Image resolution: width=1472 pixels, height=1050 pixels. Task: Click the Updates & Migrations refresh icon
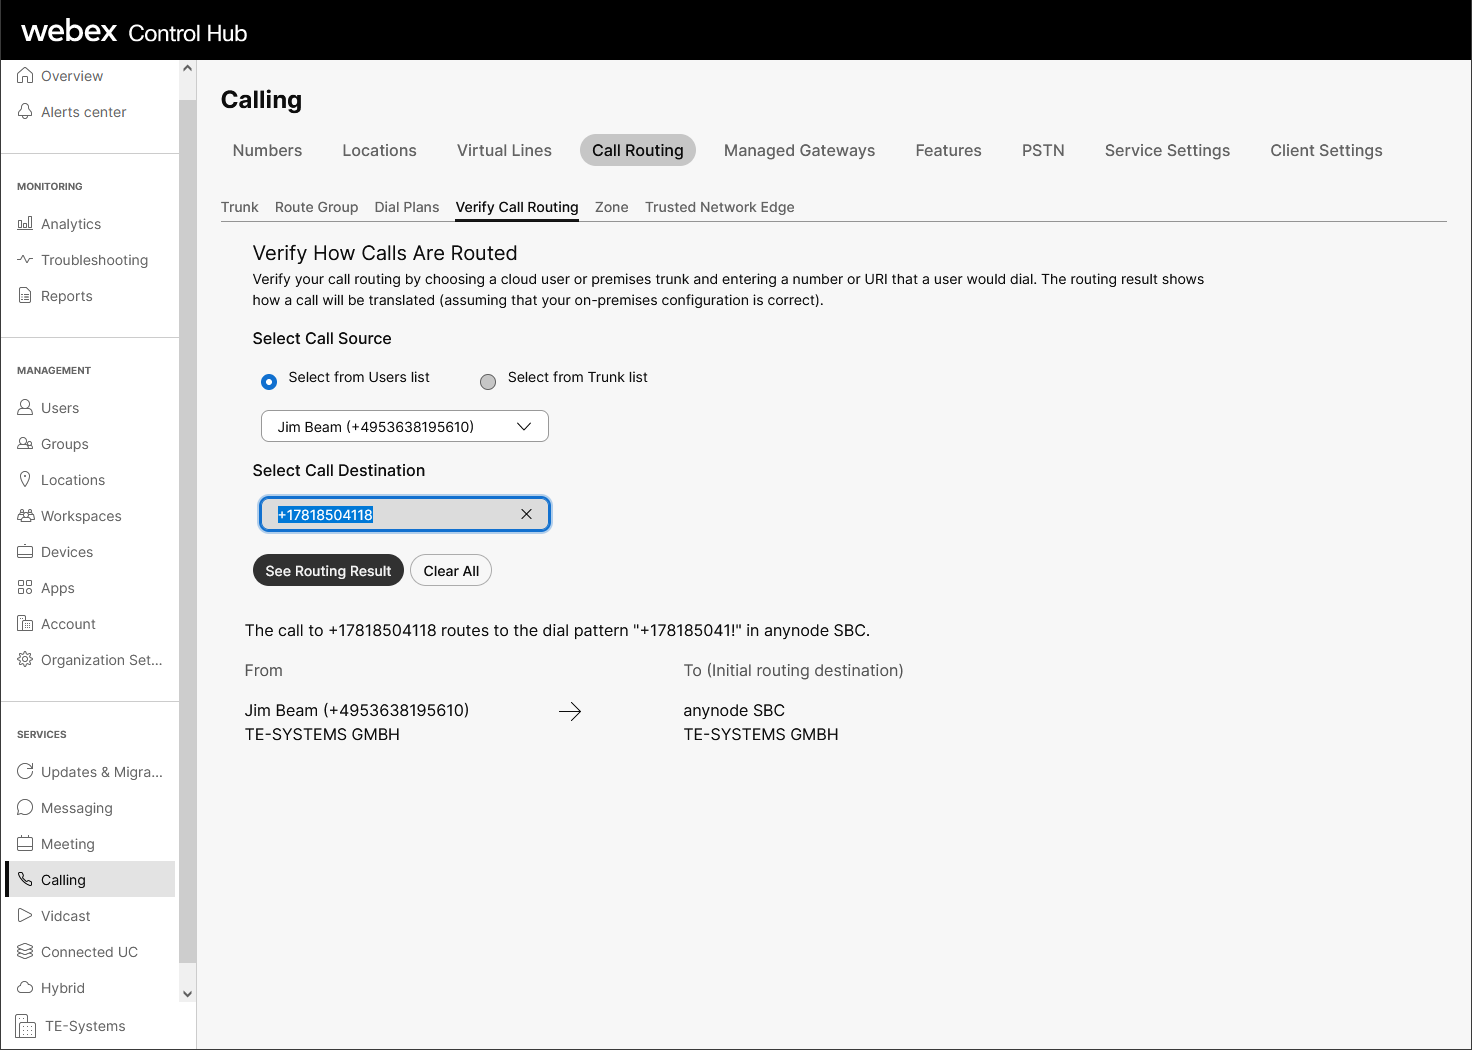pyautogui.click(x=25, y=772)
